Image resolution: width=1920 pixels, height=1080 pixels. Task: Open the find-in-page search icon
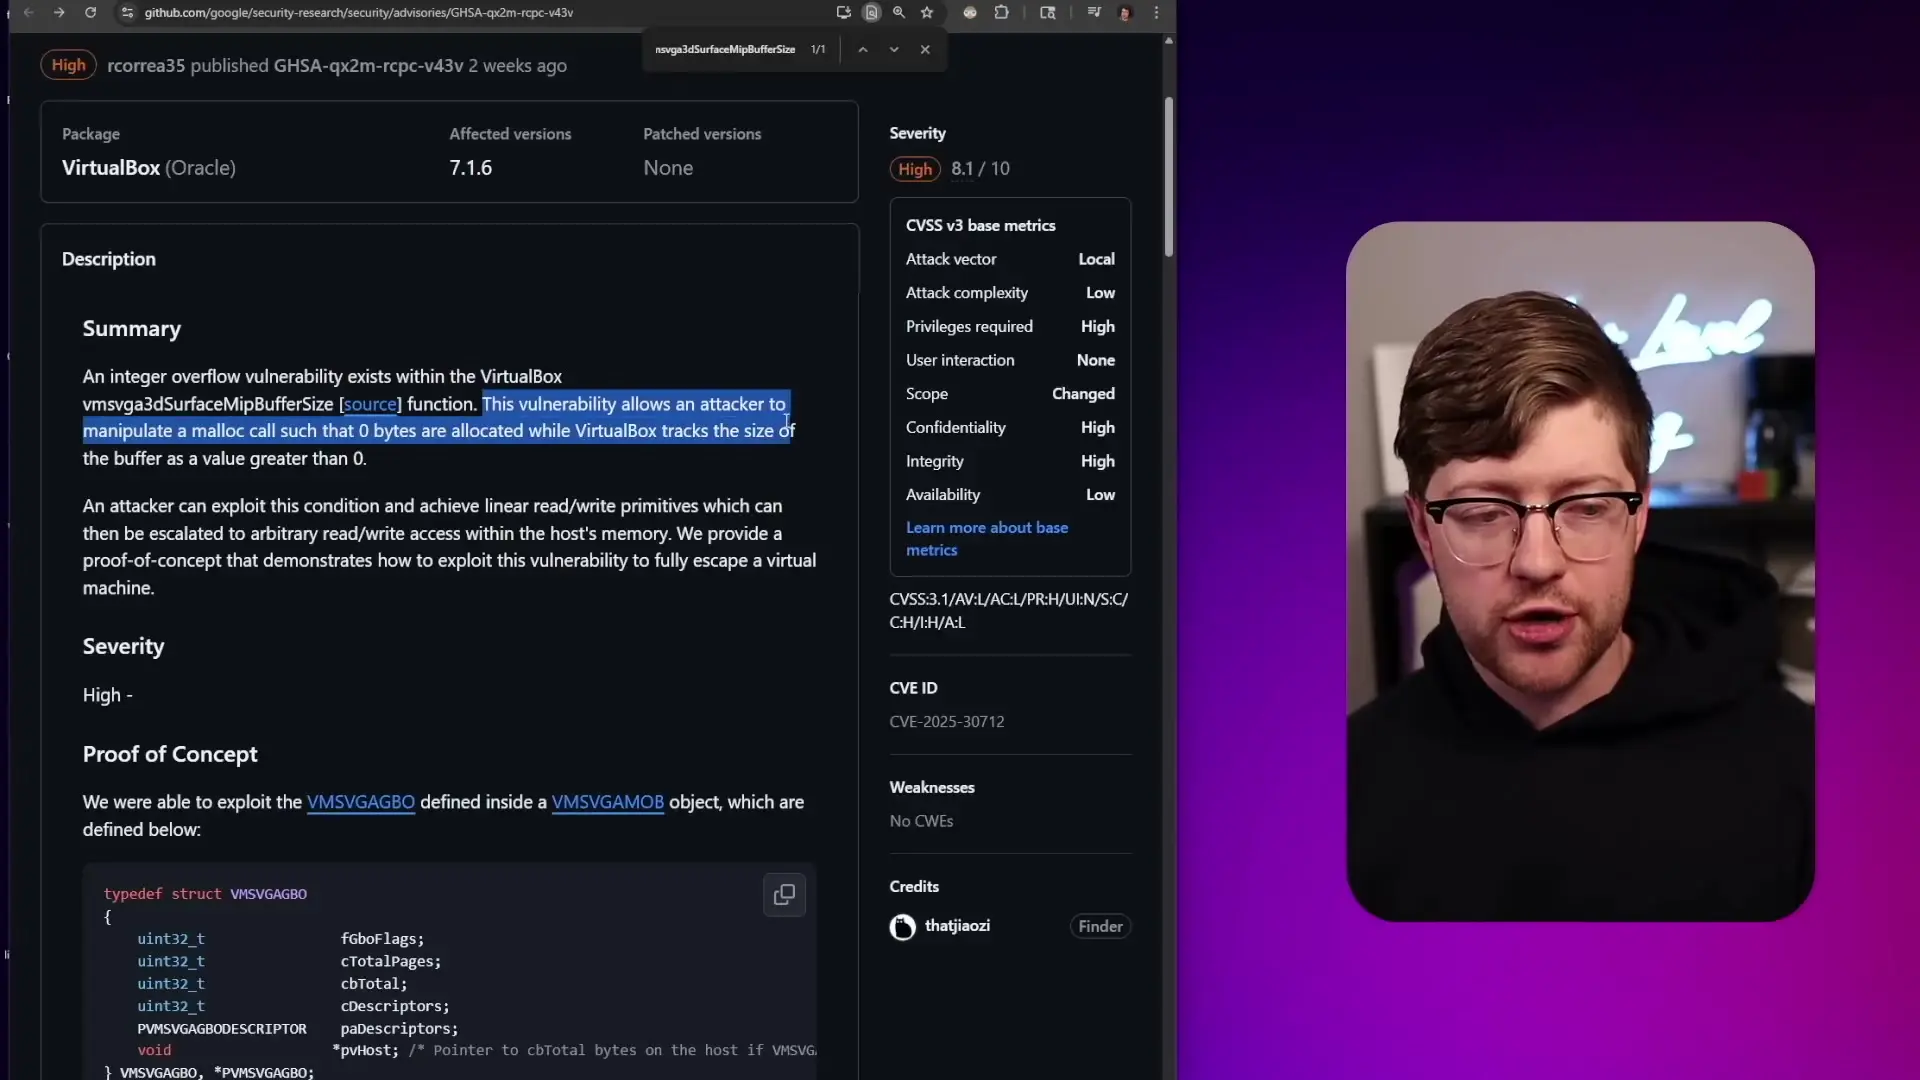871,12
